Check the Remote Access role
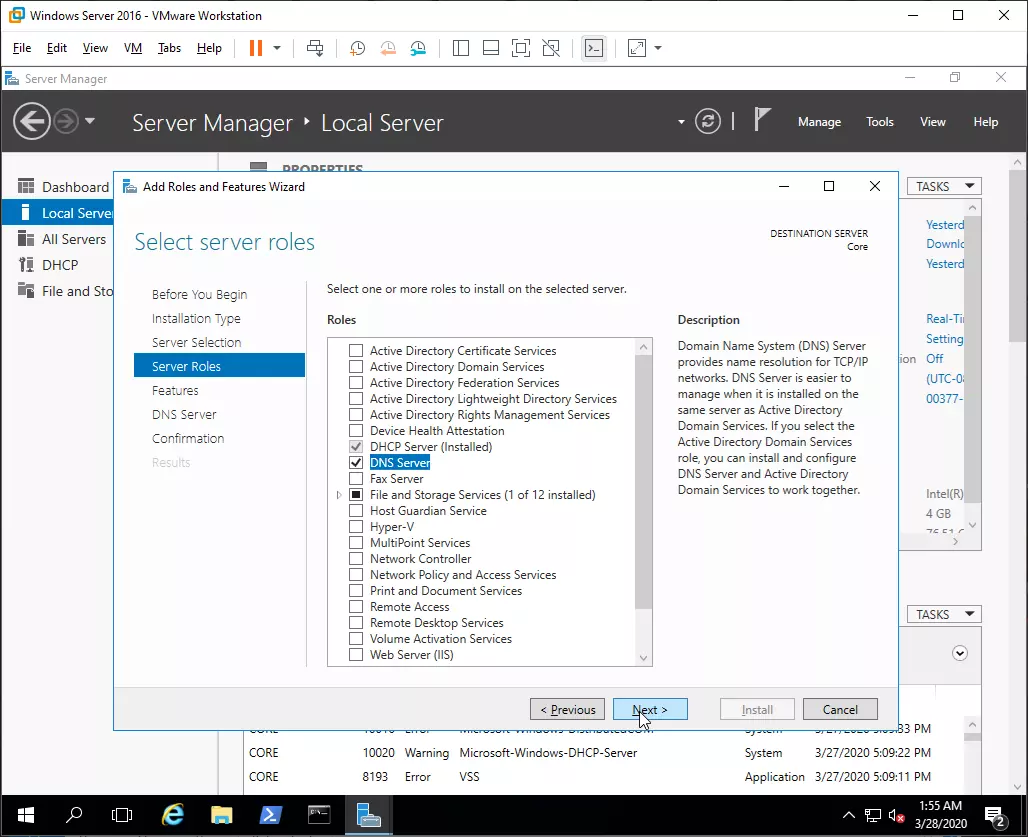Viewport: 1028px width, 837px height. (x=356, y=607)
